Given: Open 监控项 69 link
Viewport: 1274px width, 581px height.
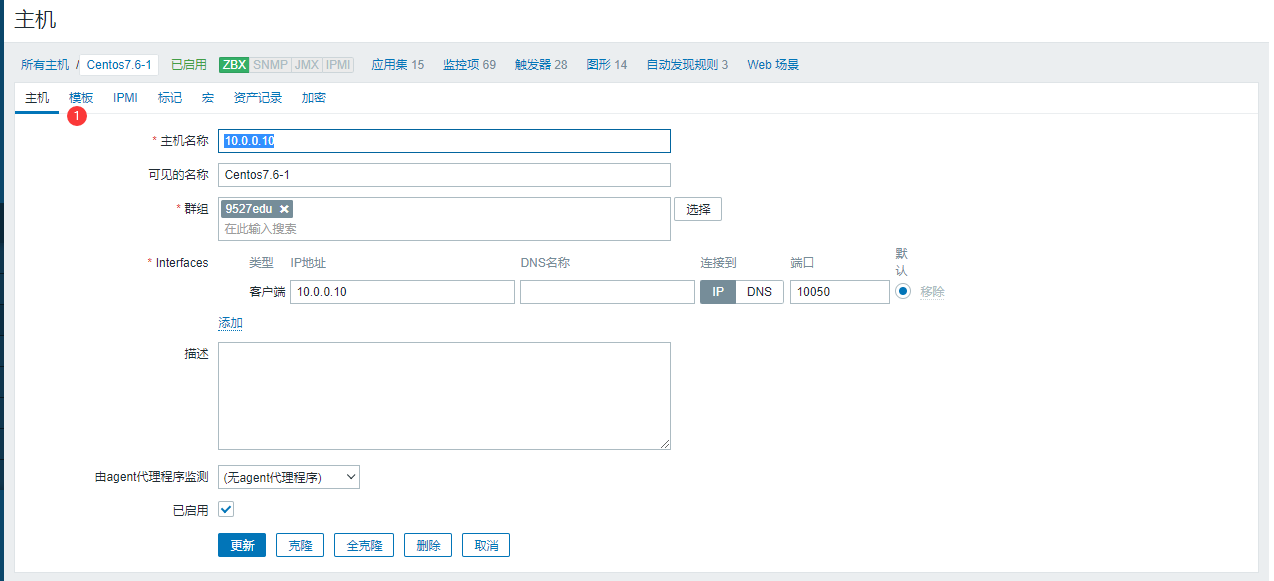Looking at the screenshot, I should 470,65.
